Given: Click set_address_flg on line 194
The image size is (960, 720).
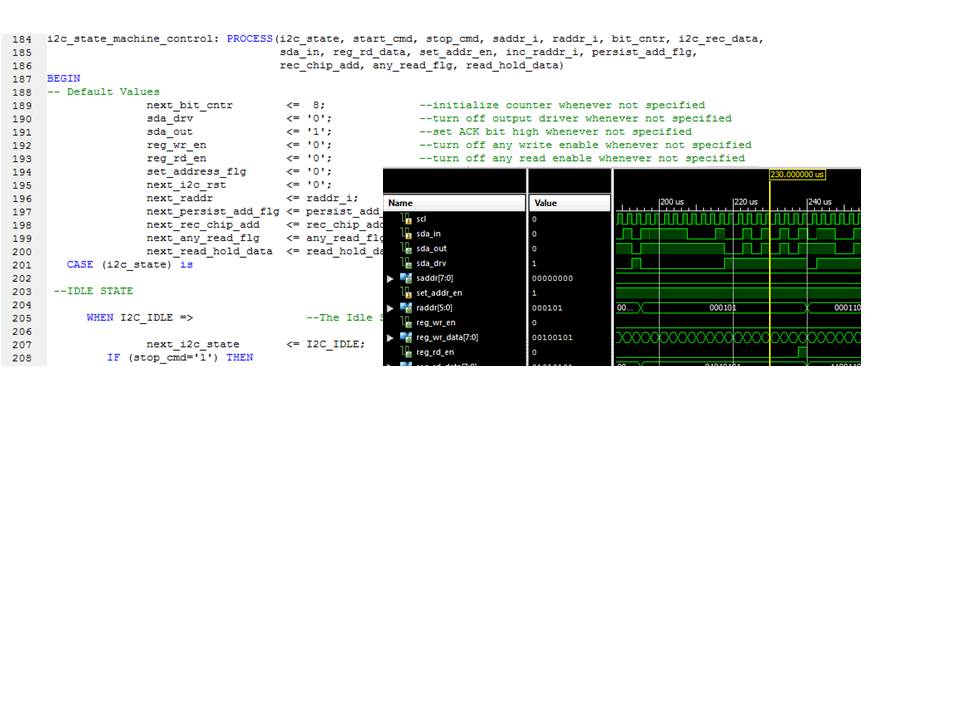Looking at the screenshot, I should point(196,172).
